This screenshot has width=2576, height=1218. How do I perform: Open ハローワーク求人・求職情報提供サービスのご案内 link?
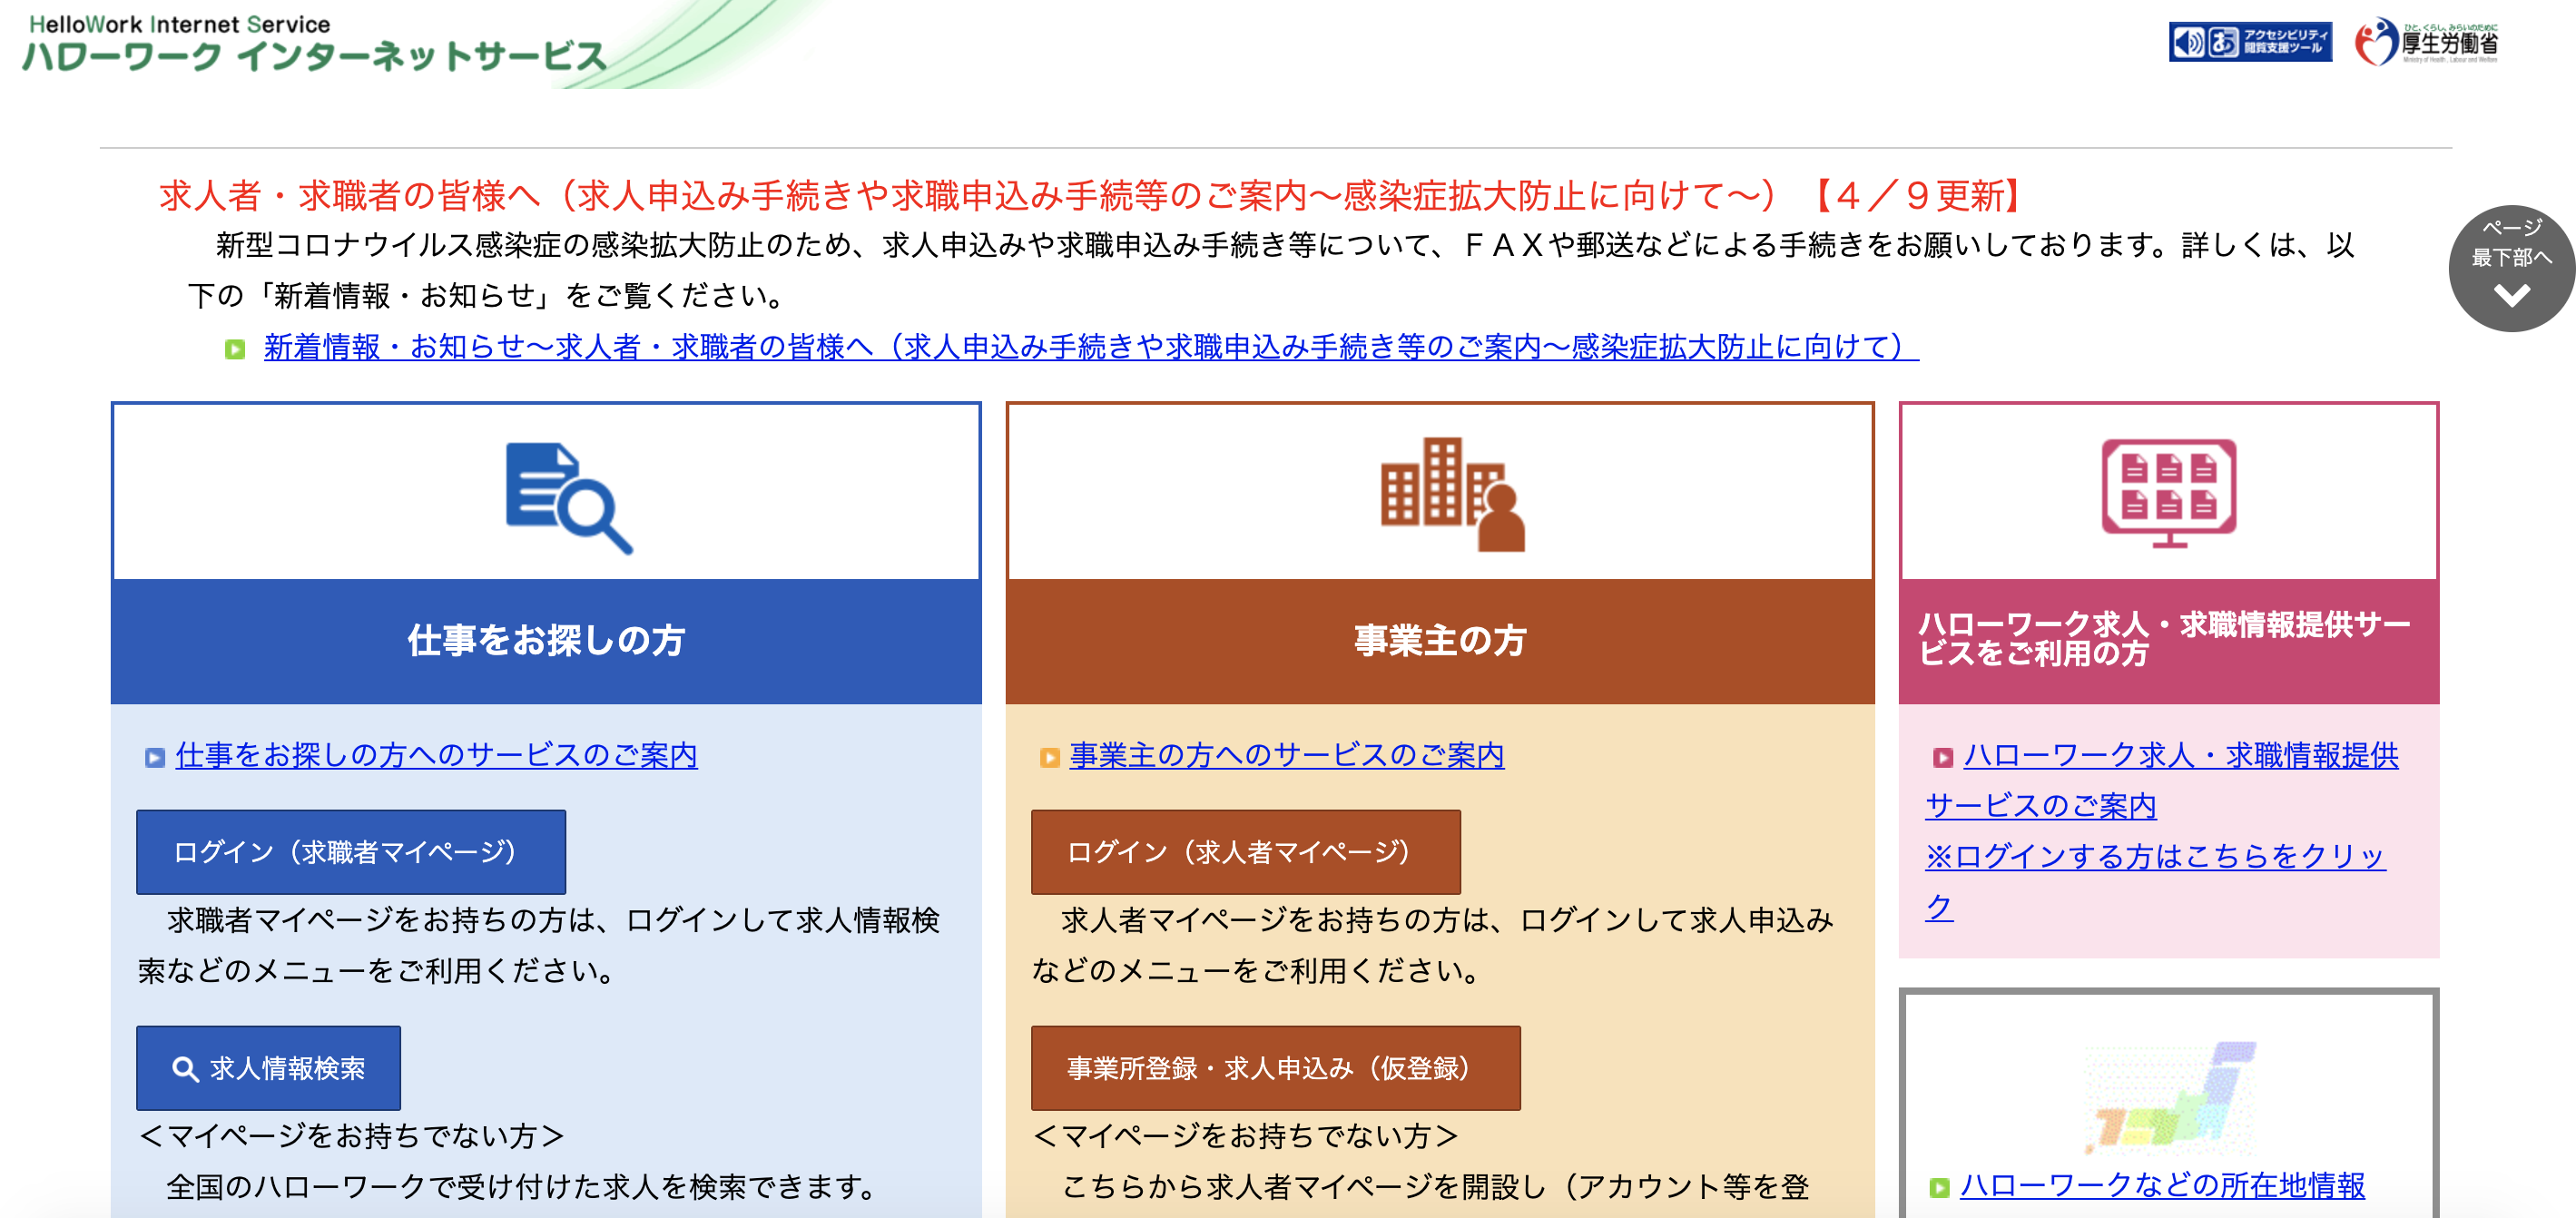2162,780
